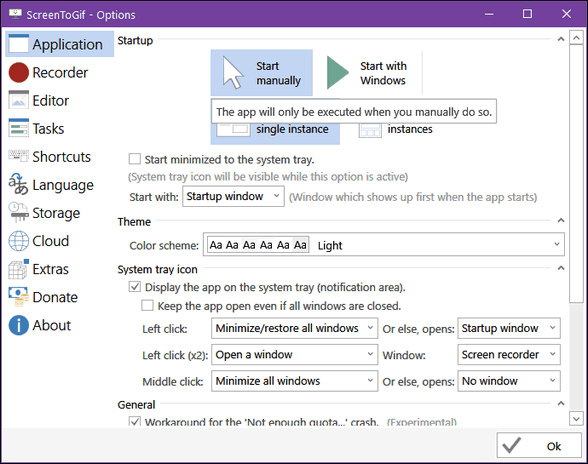Open the Middle click action dropdown
The width and height of the screenshot is (588, 464).
[294, 381]
